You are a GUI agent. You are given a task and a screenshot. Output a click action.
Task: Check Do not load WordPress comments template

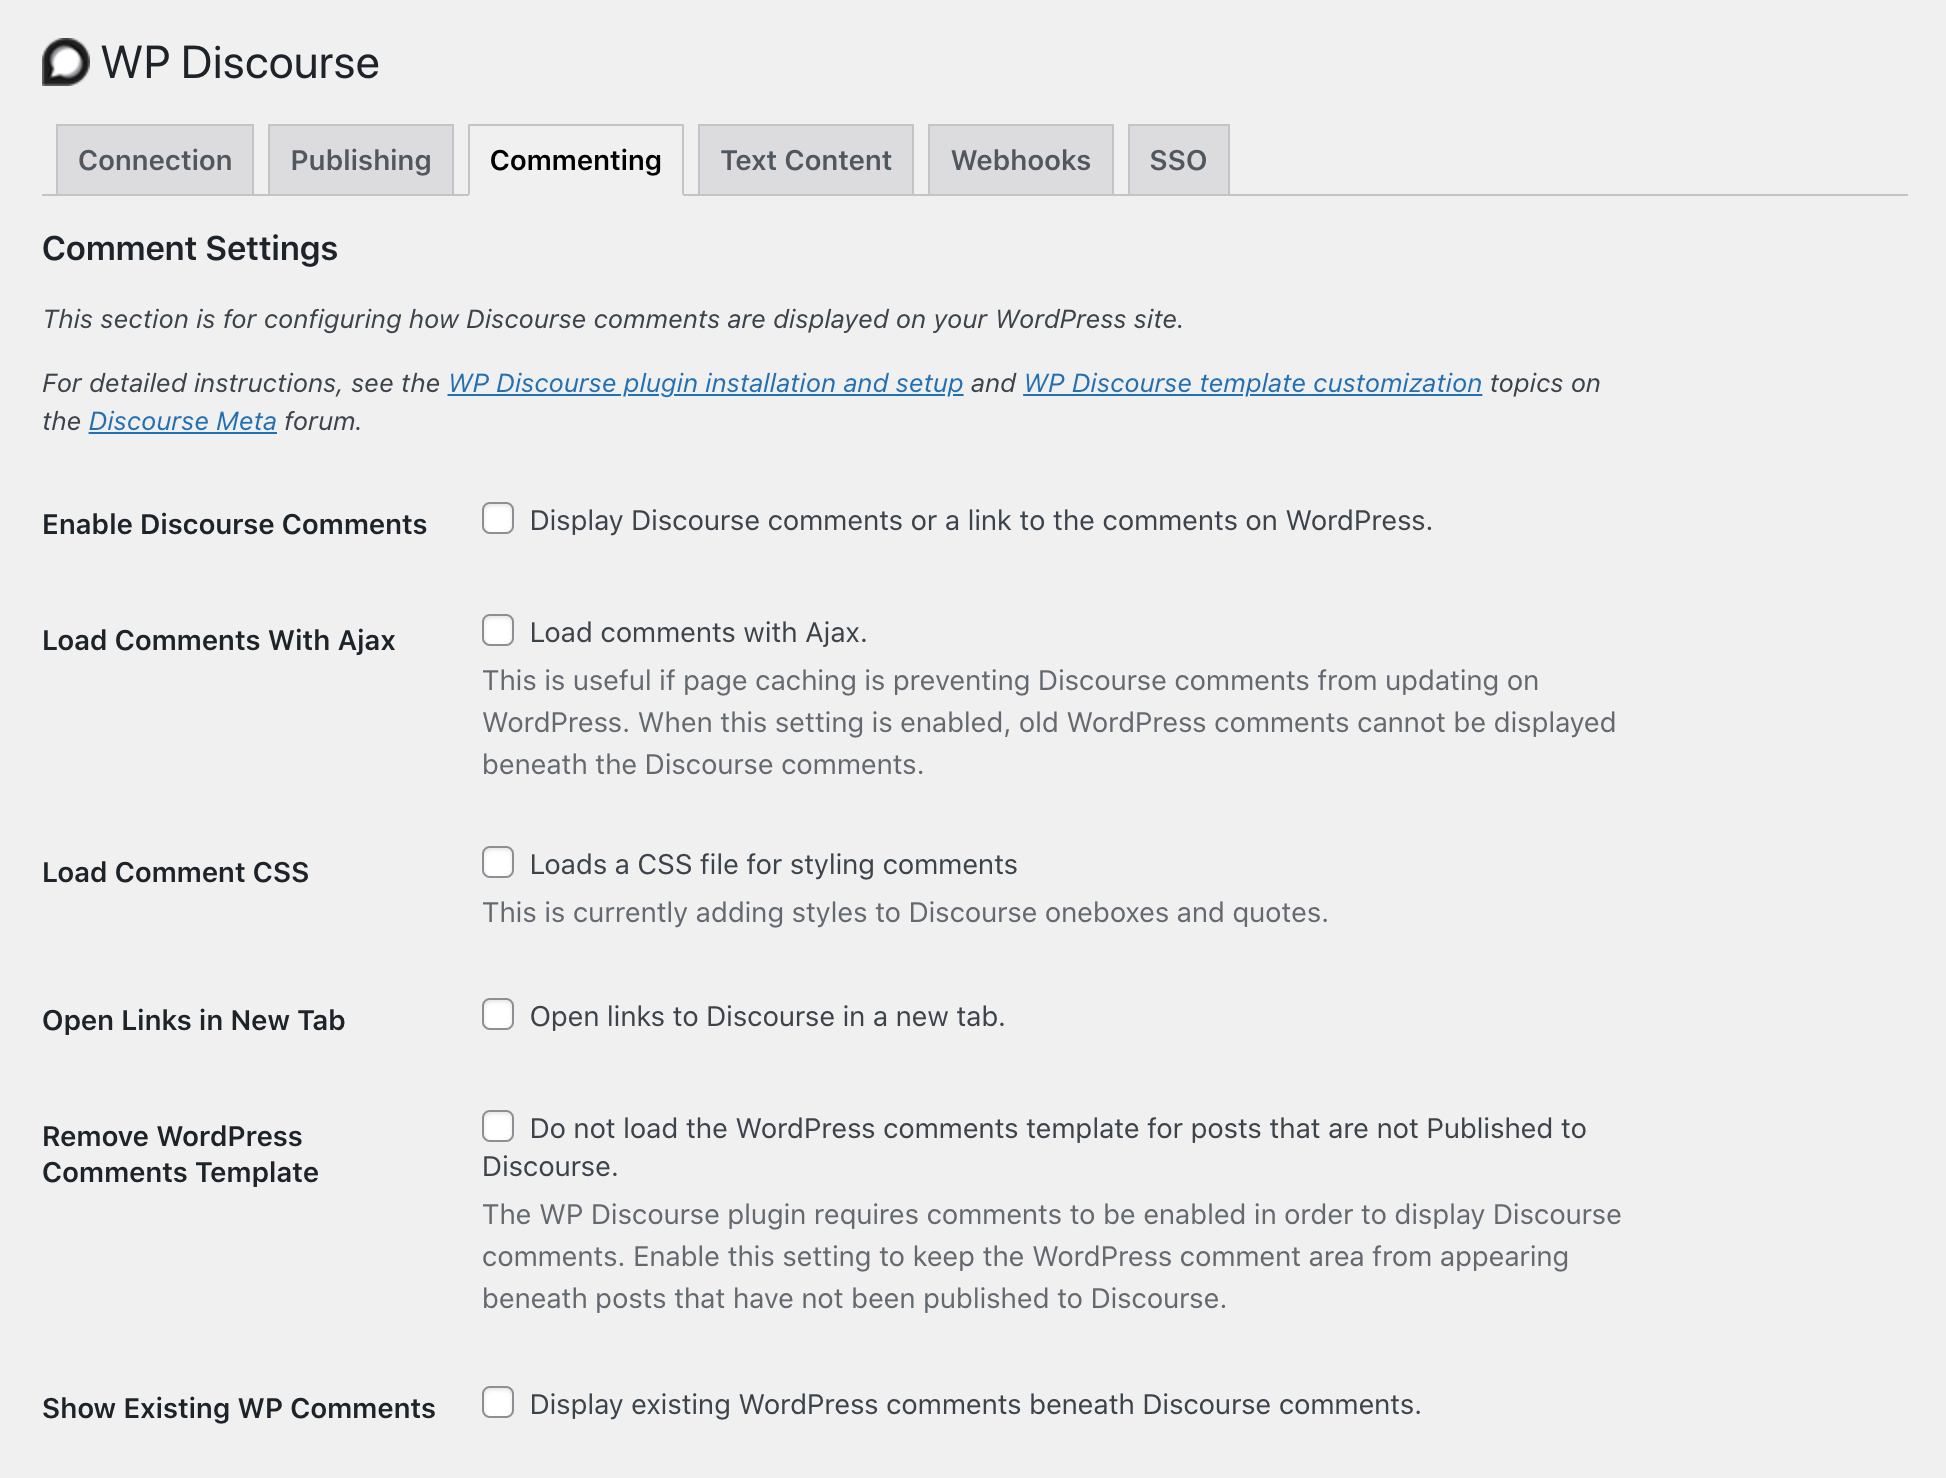(498, 1127)
